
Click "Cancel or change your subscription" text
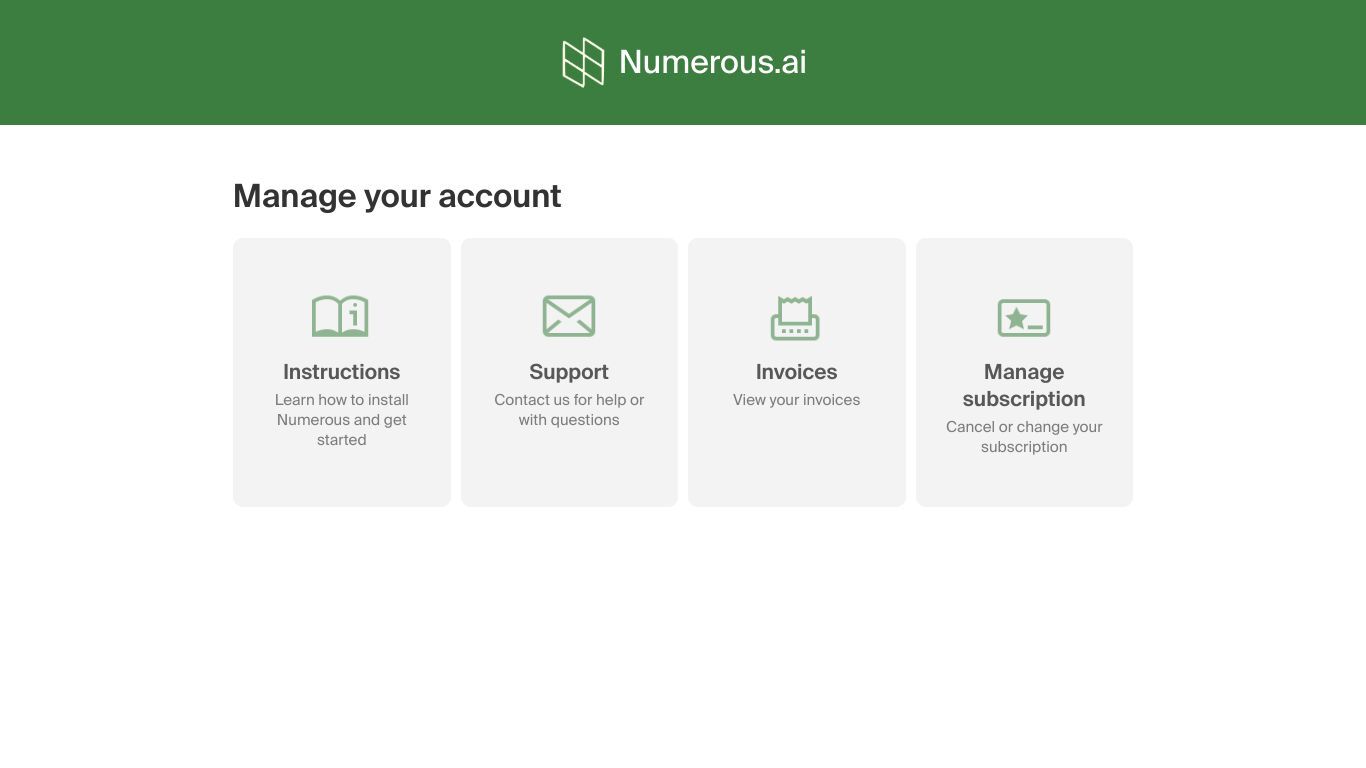pos(1024,437)
